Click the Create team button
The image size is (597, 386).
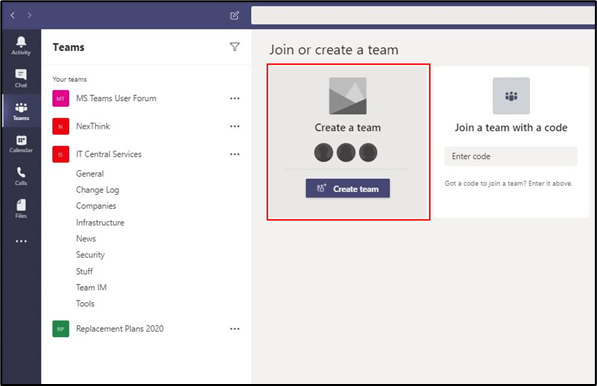348,188
